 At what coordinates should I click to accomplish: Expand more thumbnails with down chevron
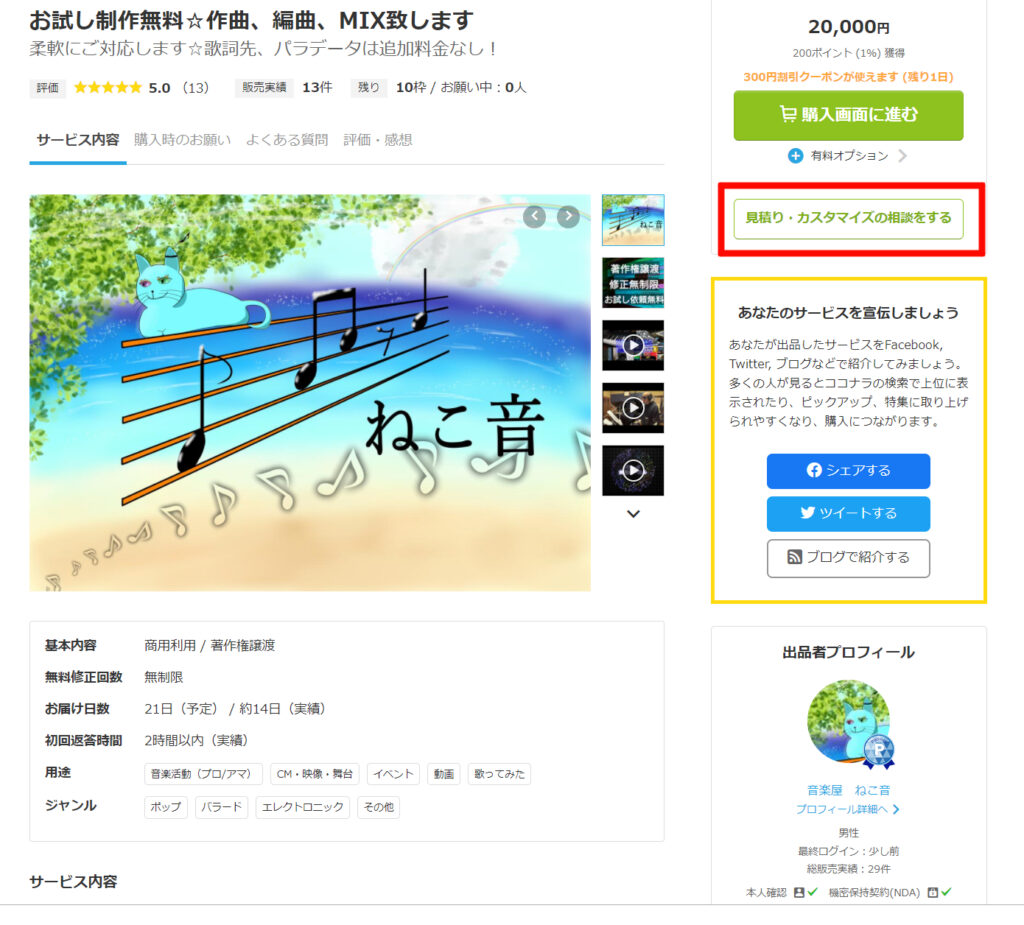pyautogui.click(x=633, y=514)
